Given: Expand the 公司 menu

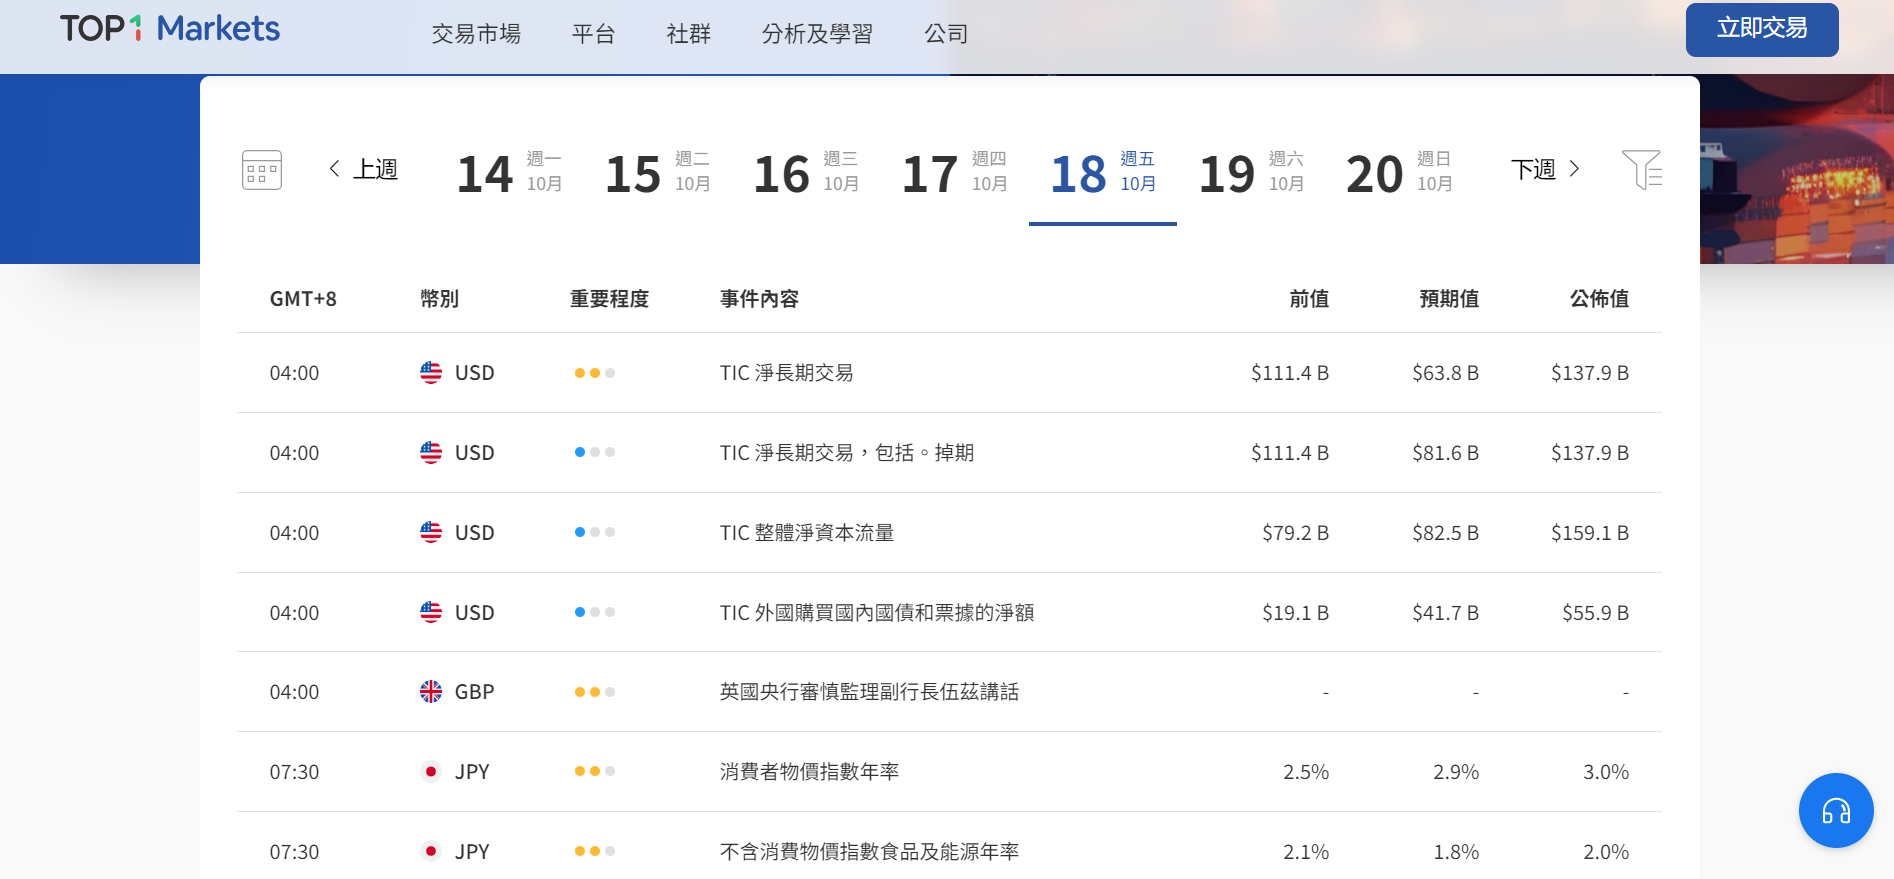Looking at the screenshot, I should [x=946, y=34].
